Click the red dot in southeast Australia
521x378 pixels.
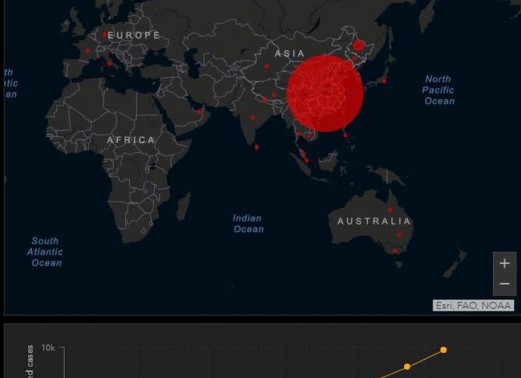[395, 251]
